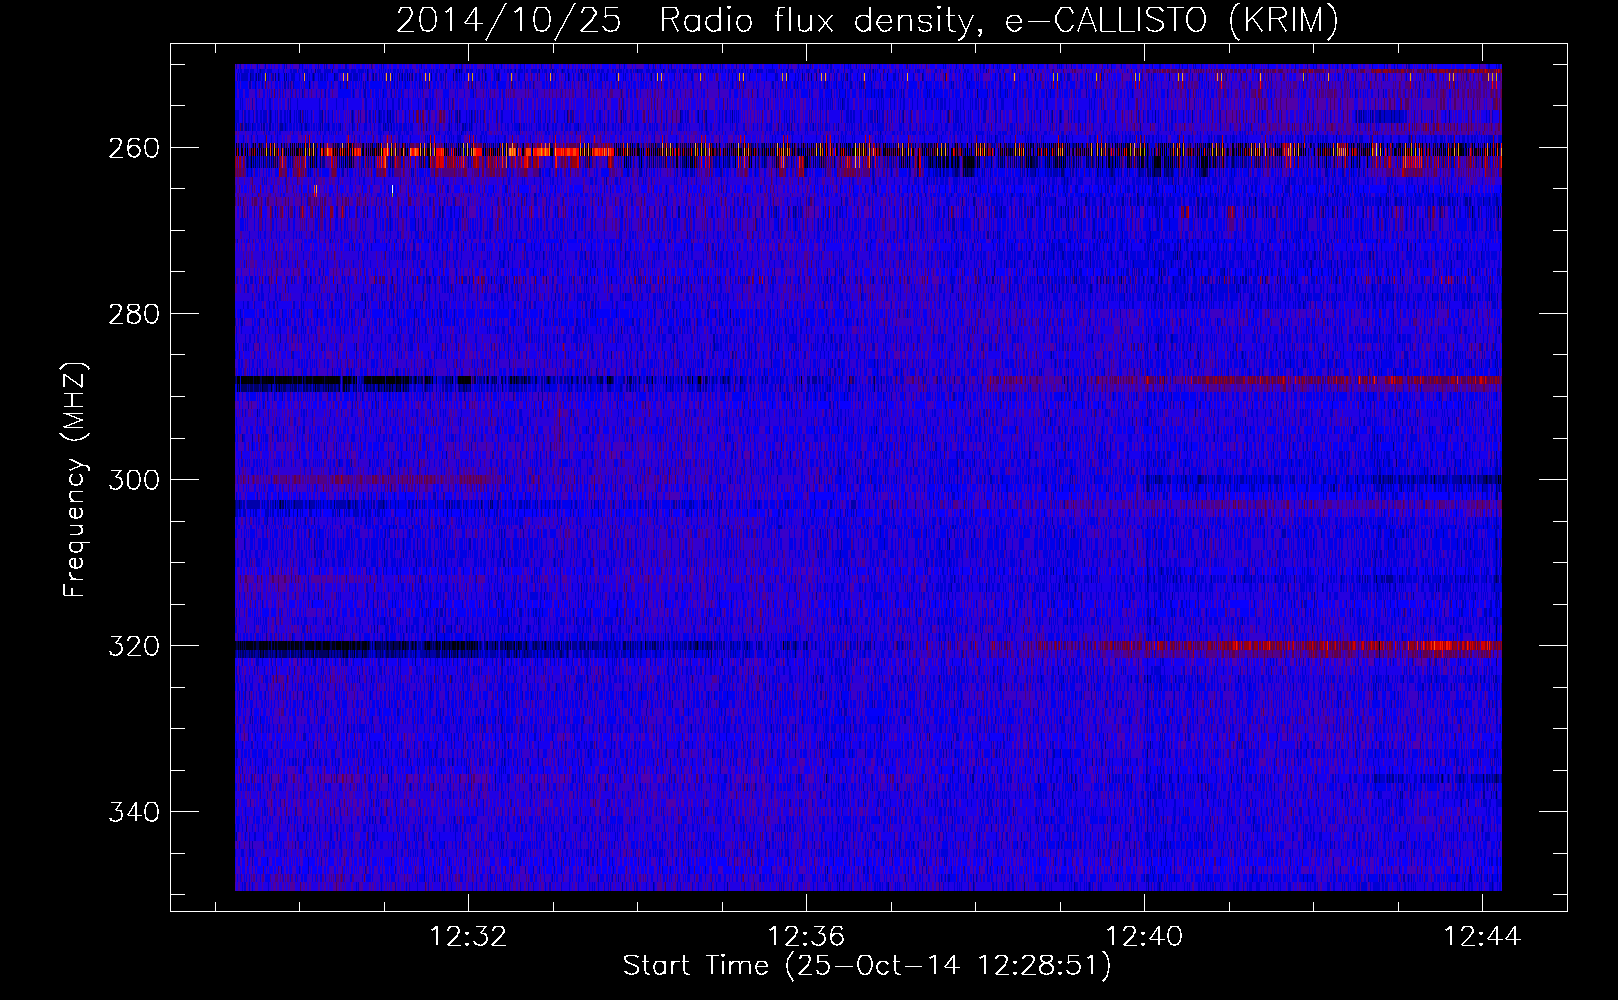
Task: Click the 'Start Time (25-Oct-14 12:28:51)' label
Action: coord(867,966)
